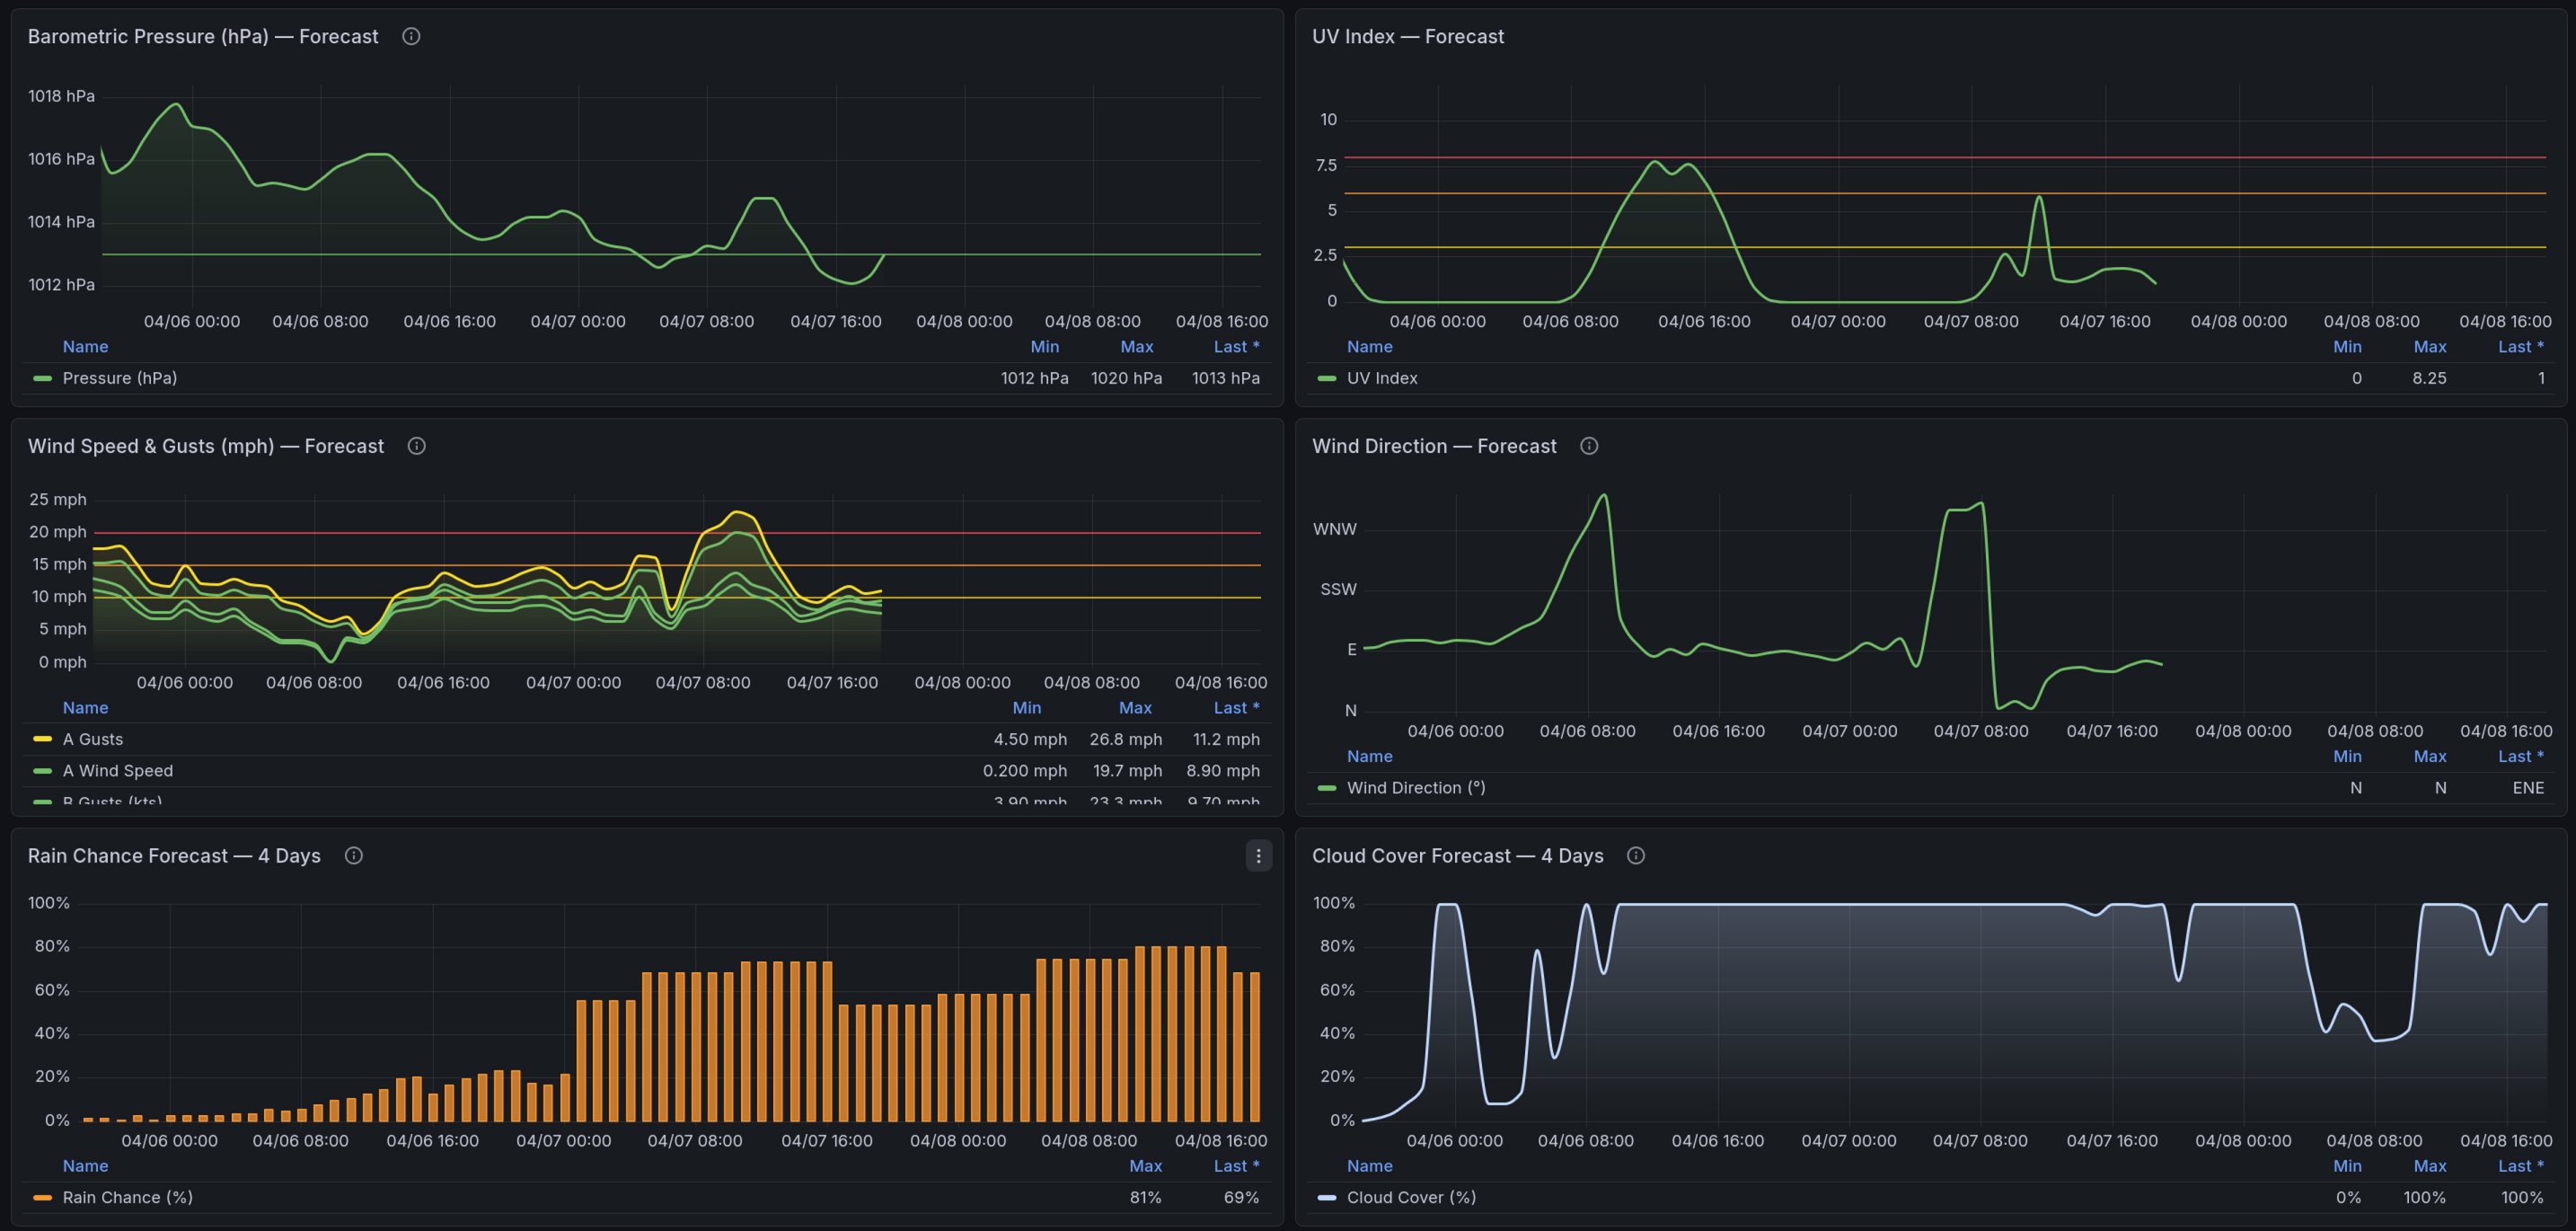Click the Cloud Cover (%) legend entry
The height and width of the screenshot is (1231, 2576).
coord(1410,1197)
